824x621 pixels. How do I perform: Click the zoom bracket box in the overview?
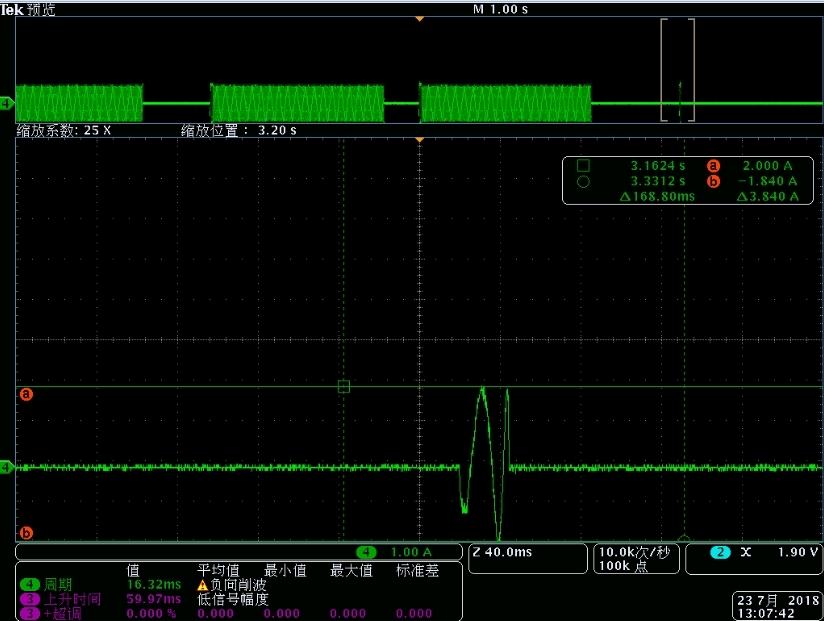(x=678, y=70)
